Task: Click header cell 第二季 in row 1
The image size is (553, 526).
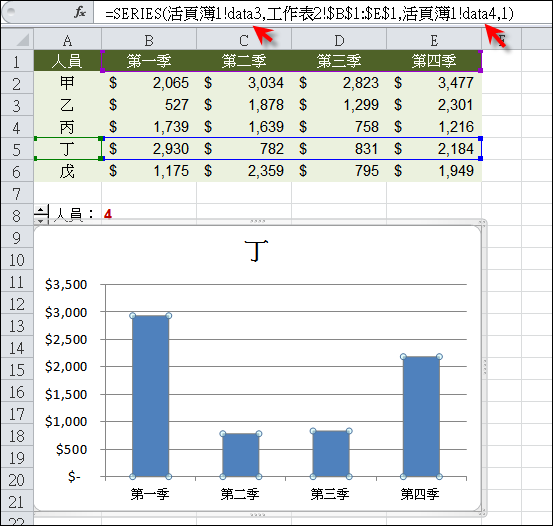Action: [x=244, y=61]
